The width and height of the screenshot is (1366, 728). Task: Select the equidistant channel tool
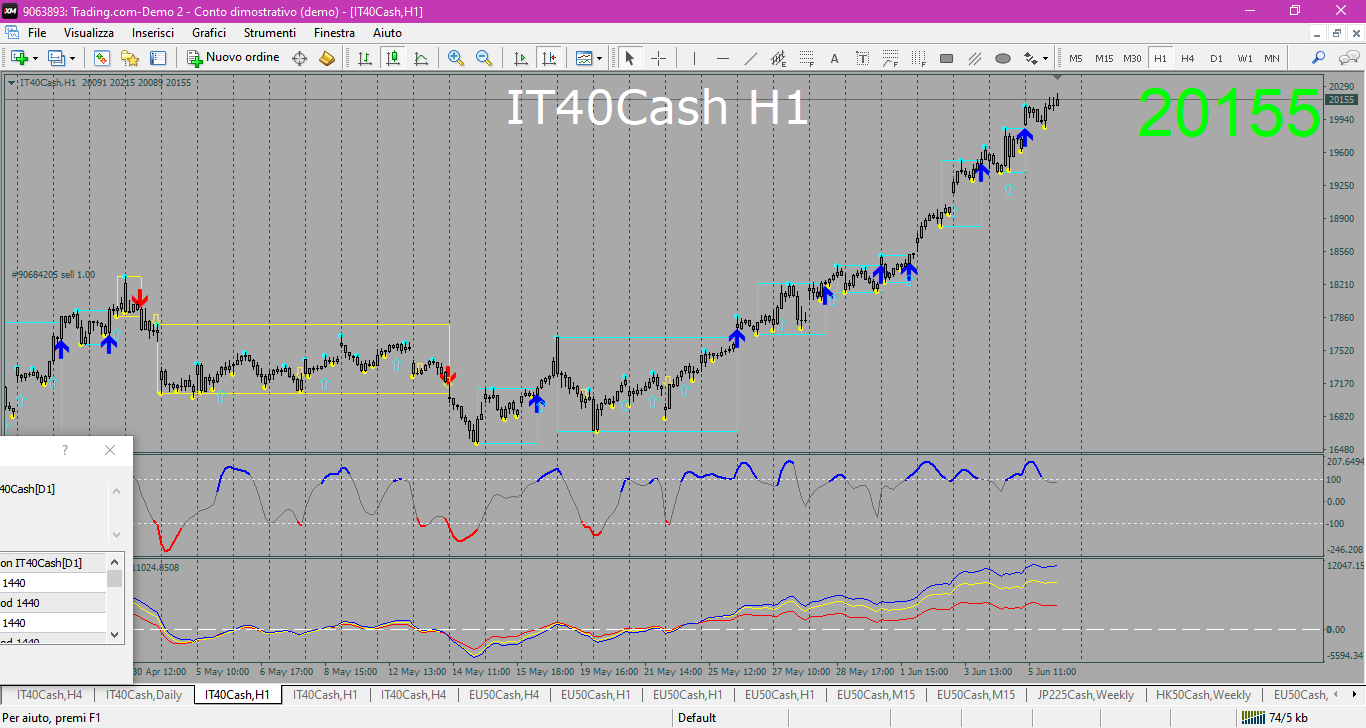tap(778, 58)
